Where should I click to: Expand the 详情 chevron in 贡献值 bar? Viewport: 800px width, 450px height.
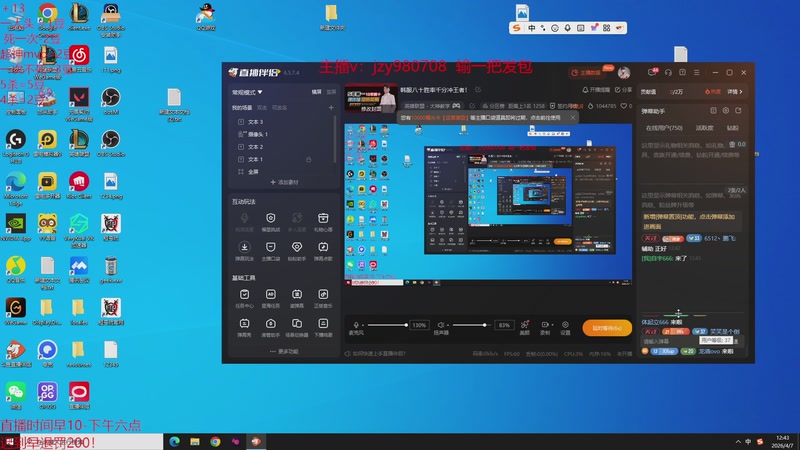[x=735, y=92]
